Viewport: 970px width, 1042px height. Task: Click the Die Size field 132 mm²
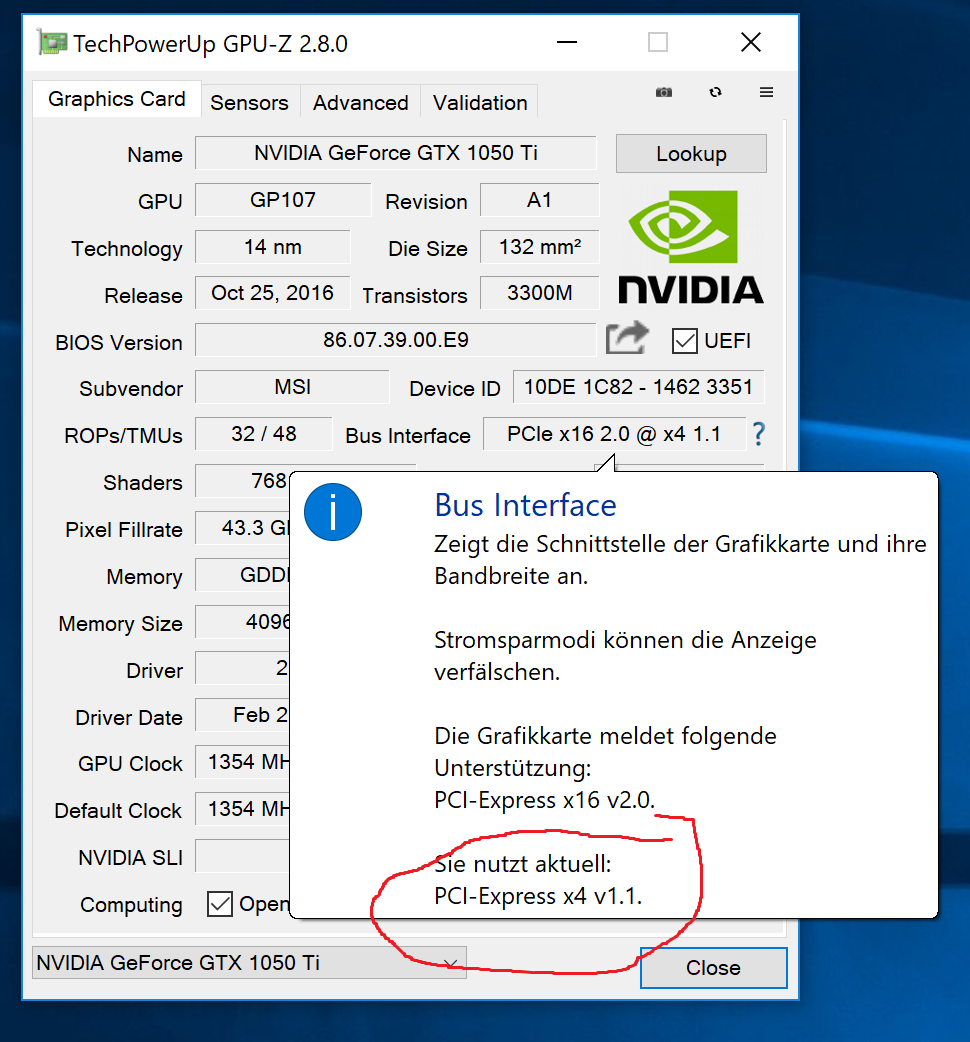click(539, 247)
